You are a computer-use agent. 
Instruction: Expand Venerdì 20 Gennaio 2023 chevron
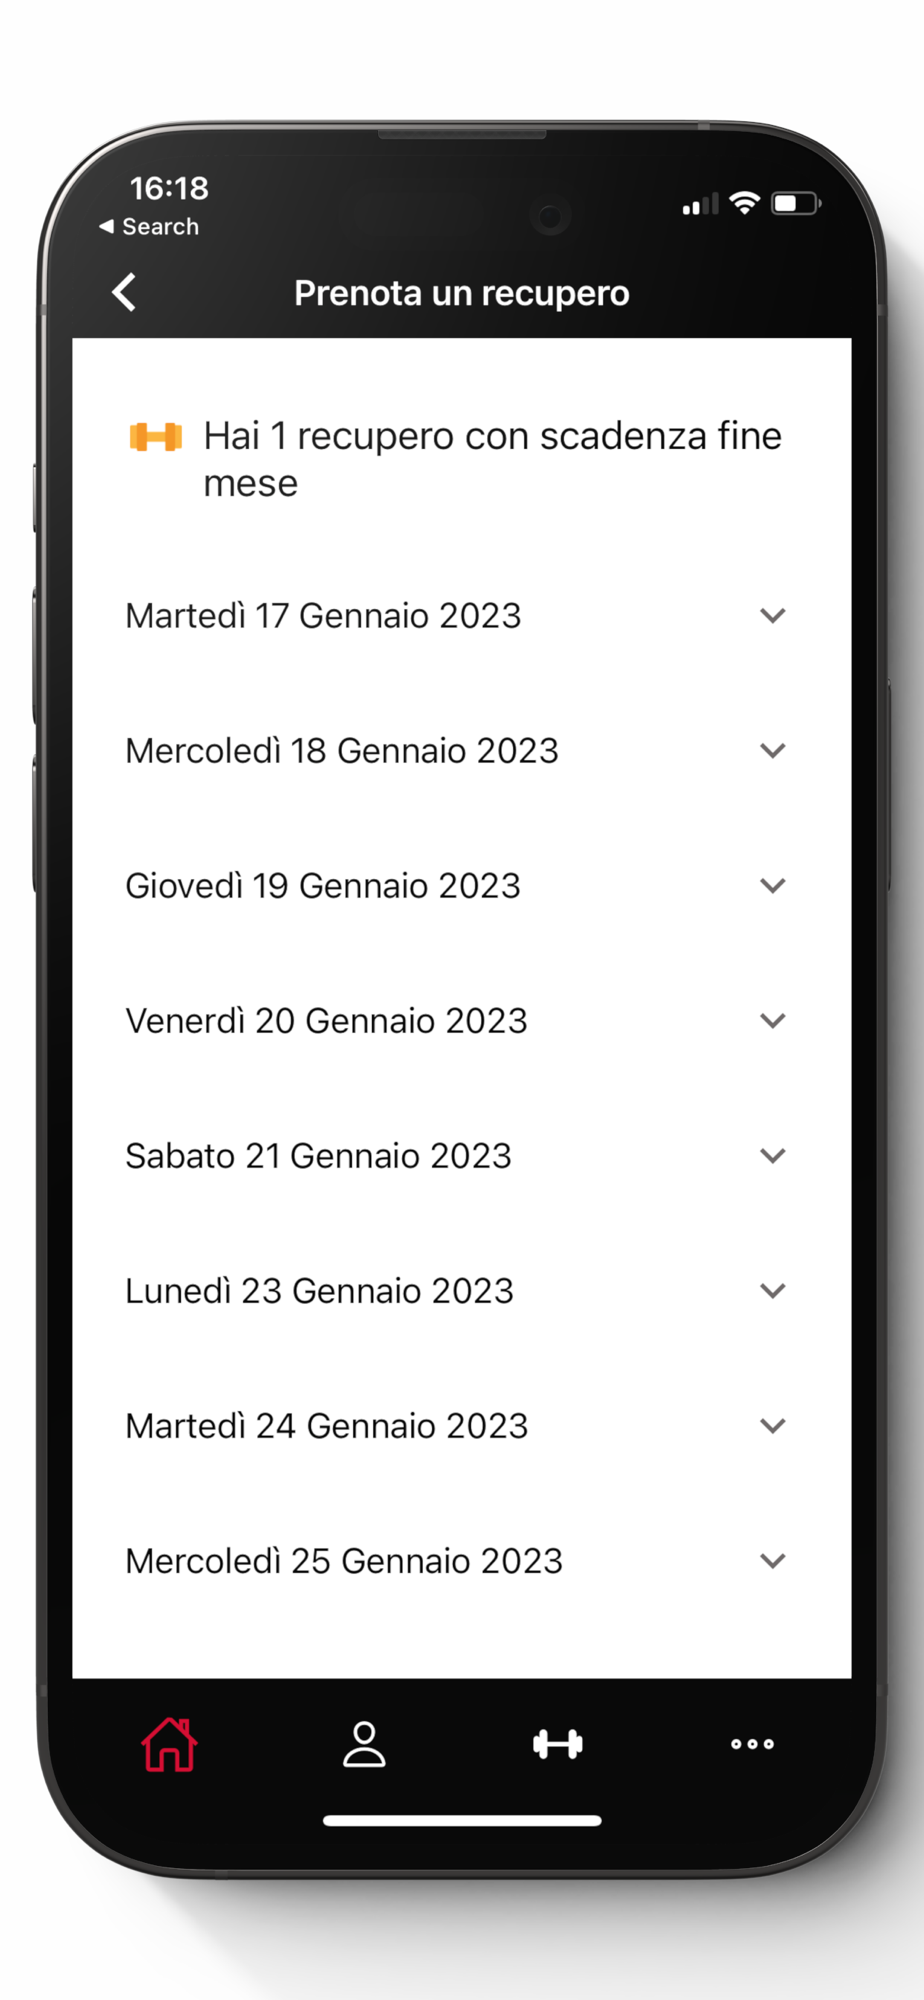click(772, 1020)
